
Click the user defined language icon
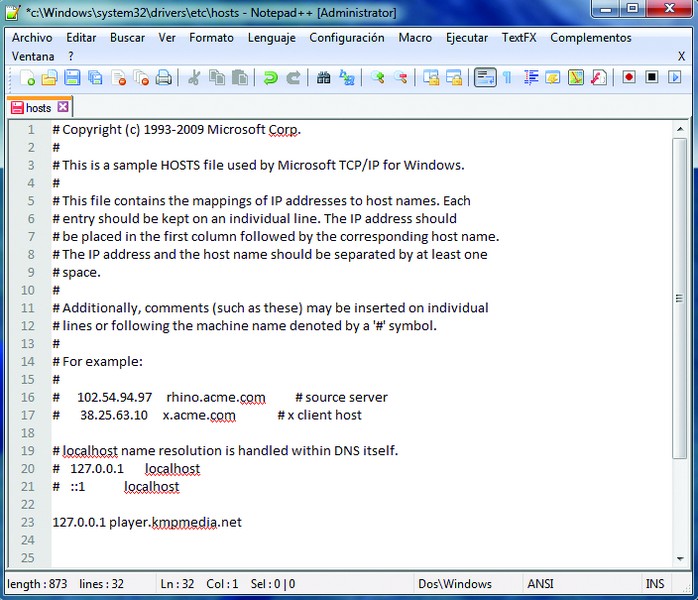552,78
